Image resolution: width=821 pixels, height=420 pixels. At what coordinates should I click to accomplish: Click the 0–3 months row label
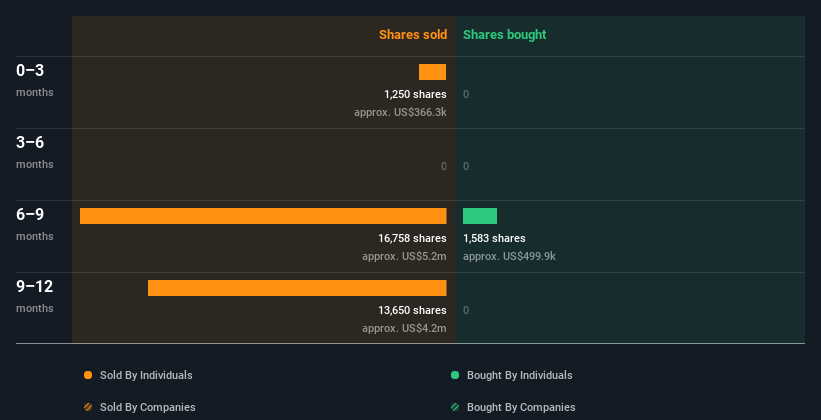[x=35, y=80]
